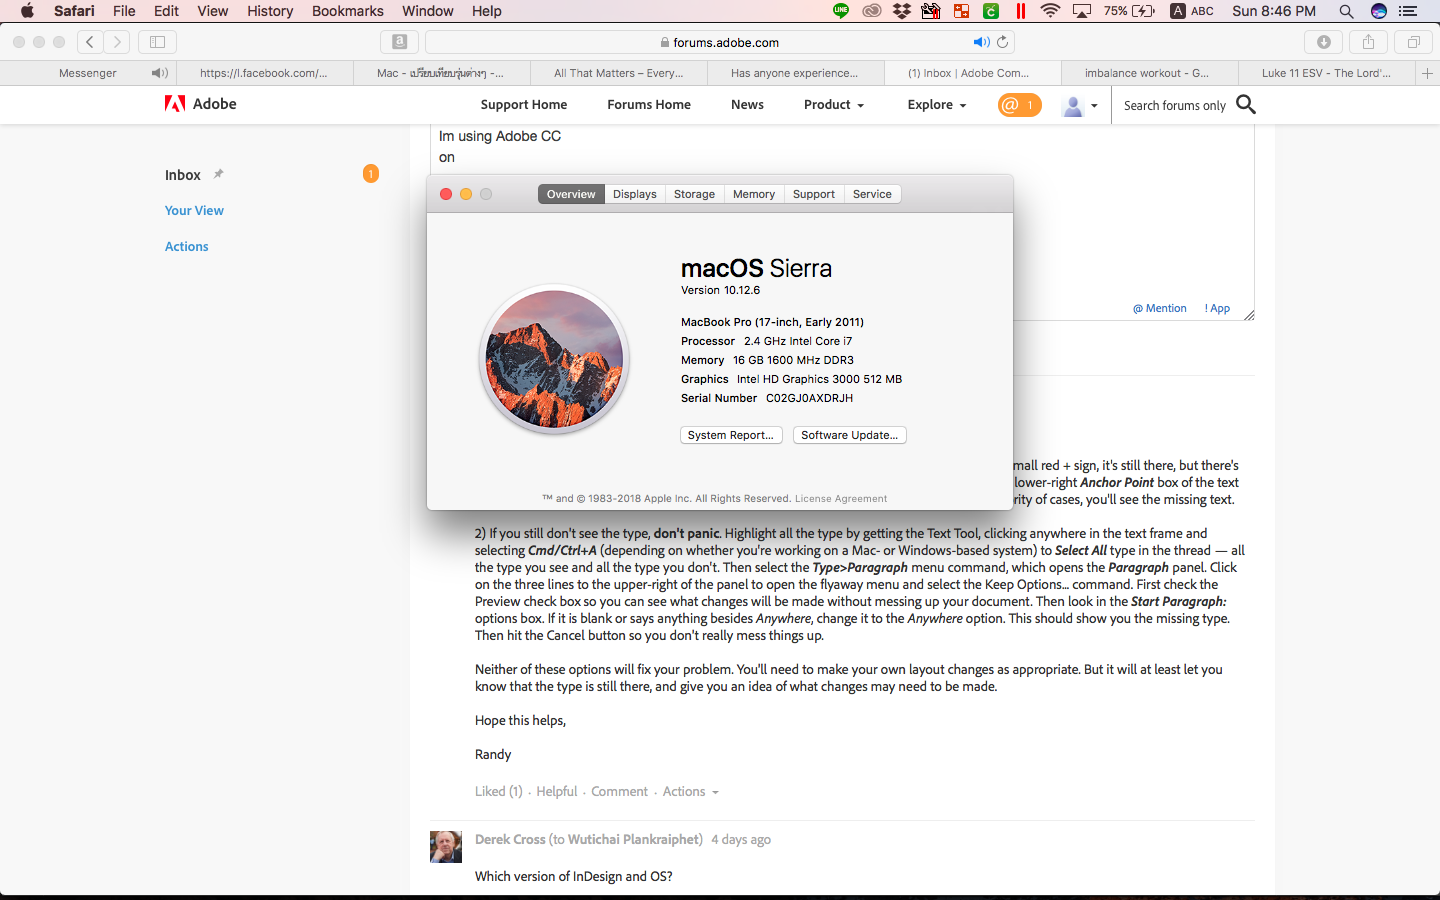Add a new Safari tab
Image resolution: width=1440 pixels, height=900 pixels.
1427,73
